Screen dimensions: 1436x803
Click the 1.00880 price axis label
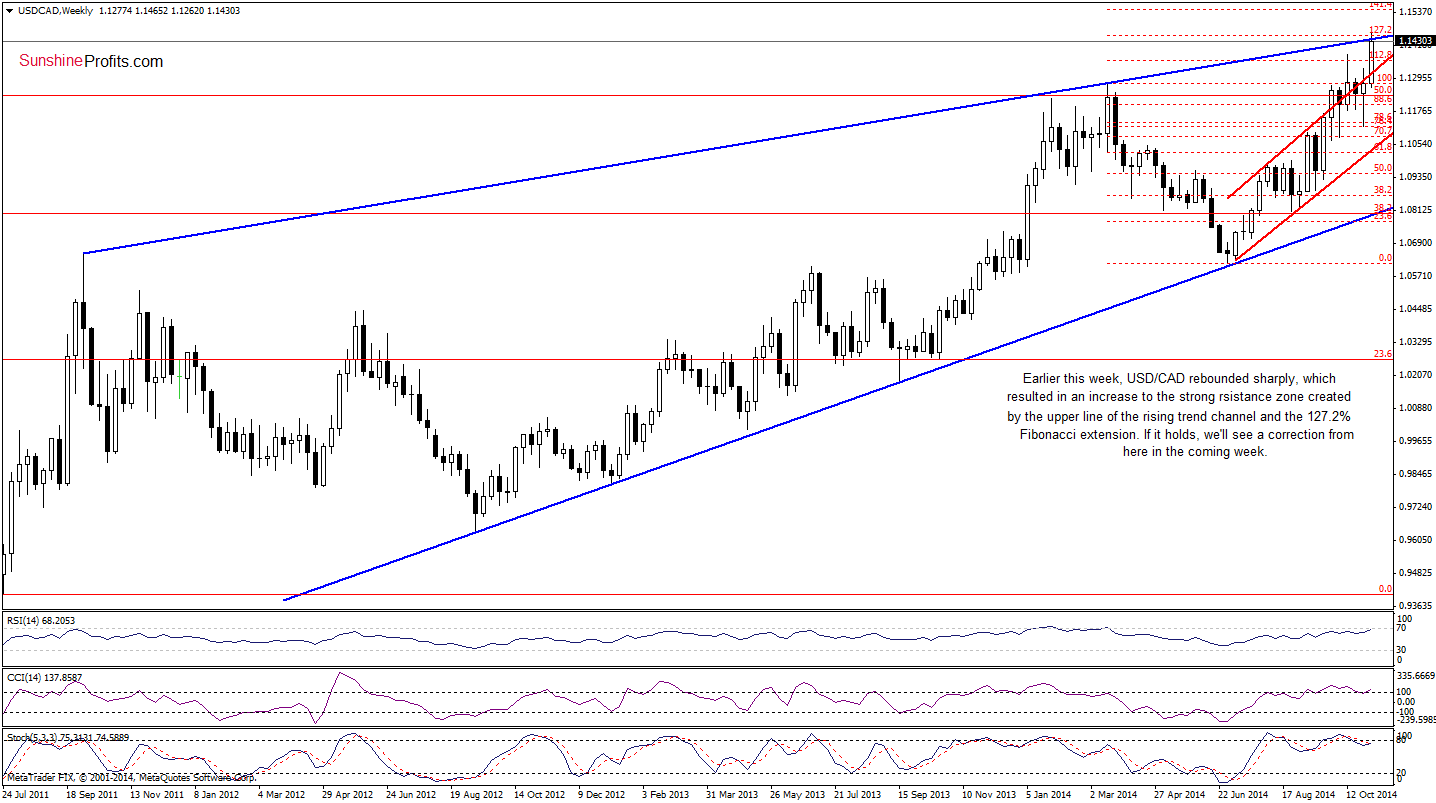point(1414,408)
